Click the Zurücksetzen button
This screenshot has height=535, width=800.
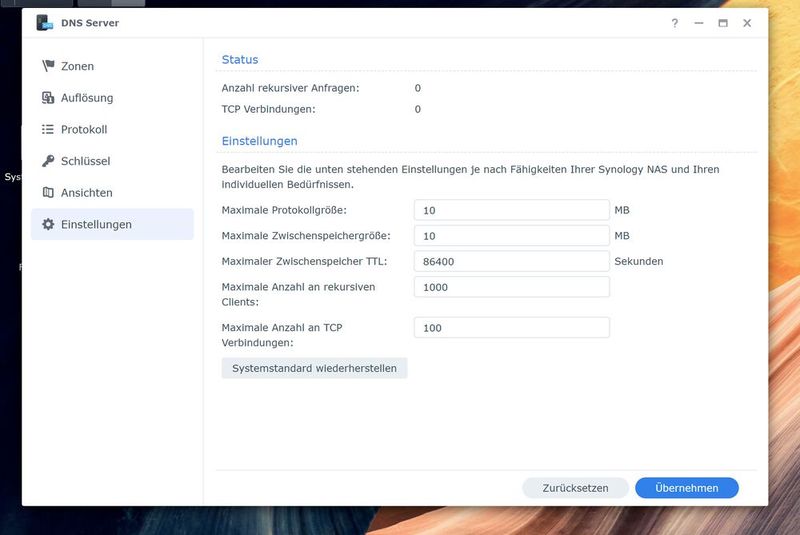click(x=575, y=488)
